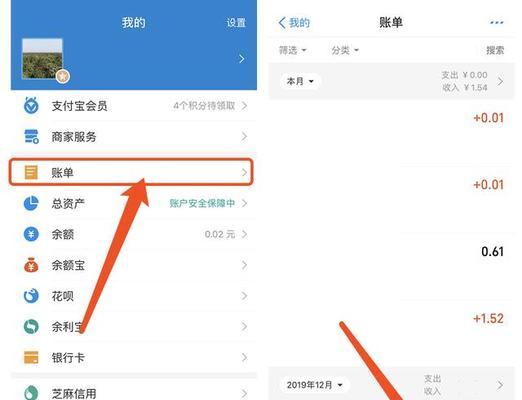Expand the 筛选 filter dropdown
522x400 pixels.
pyautogui.click(x=292, y=50)
